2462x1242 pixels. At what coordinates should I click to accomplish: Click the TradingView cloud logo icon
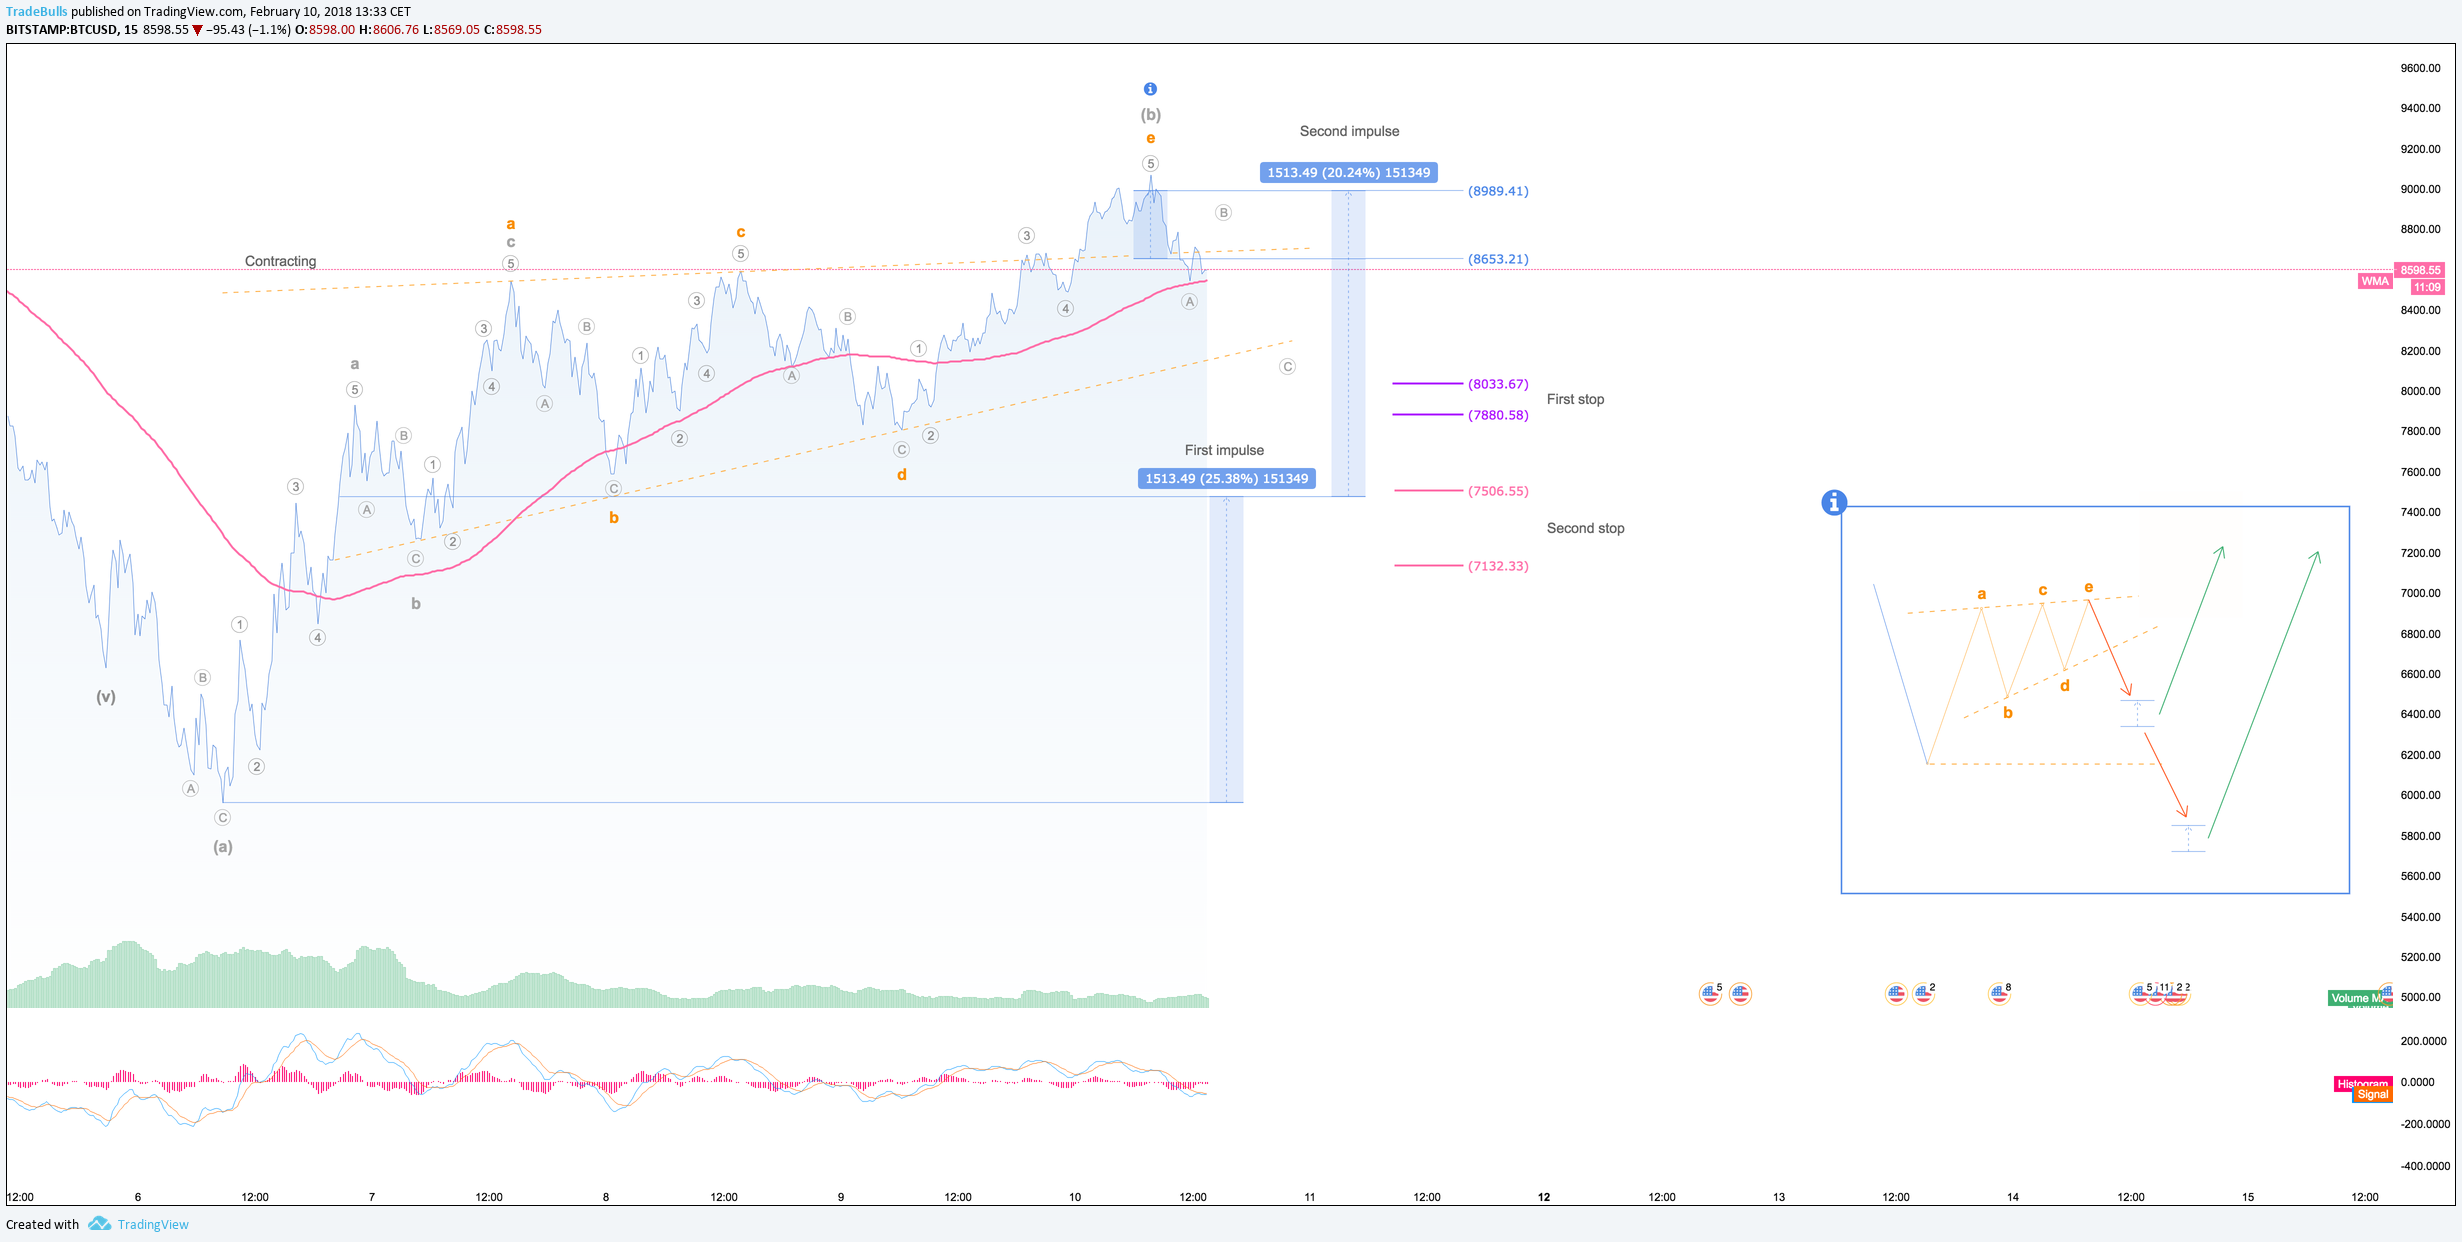click(99, 1223)
